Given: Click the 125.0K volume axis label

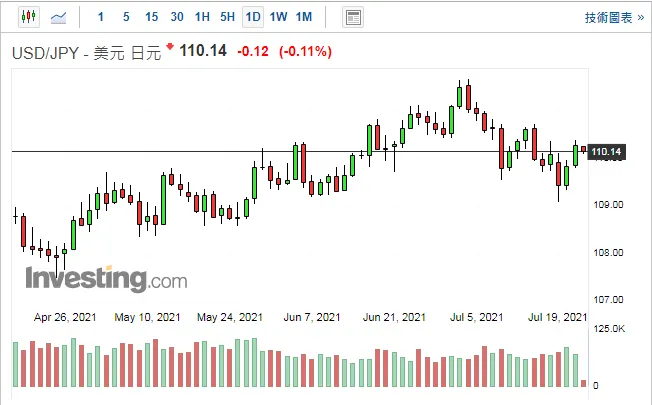Looking at the screenshot, I should pos(609,328).
